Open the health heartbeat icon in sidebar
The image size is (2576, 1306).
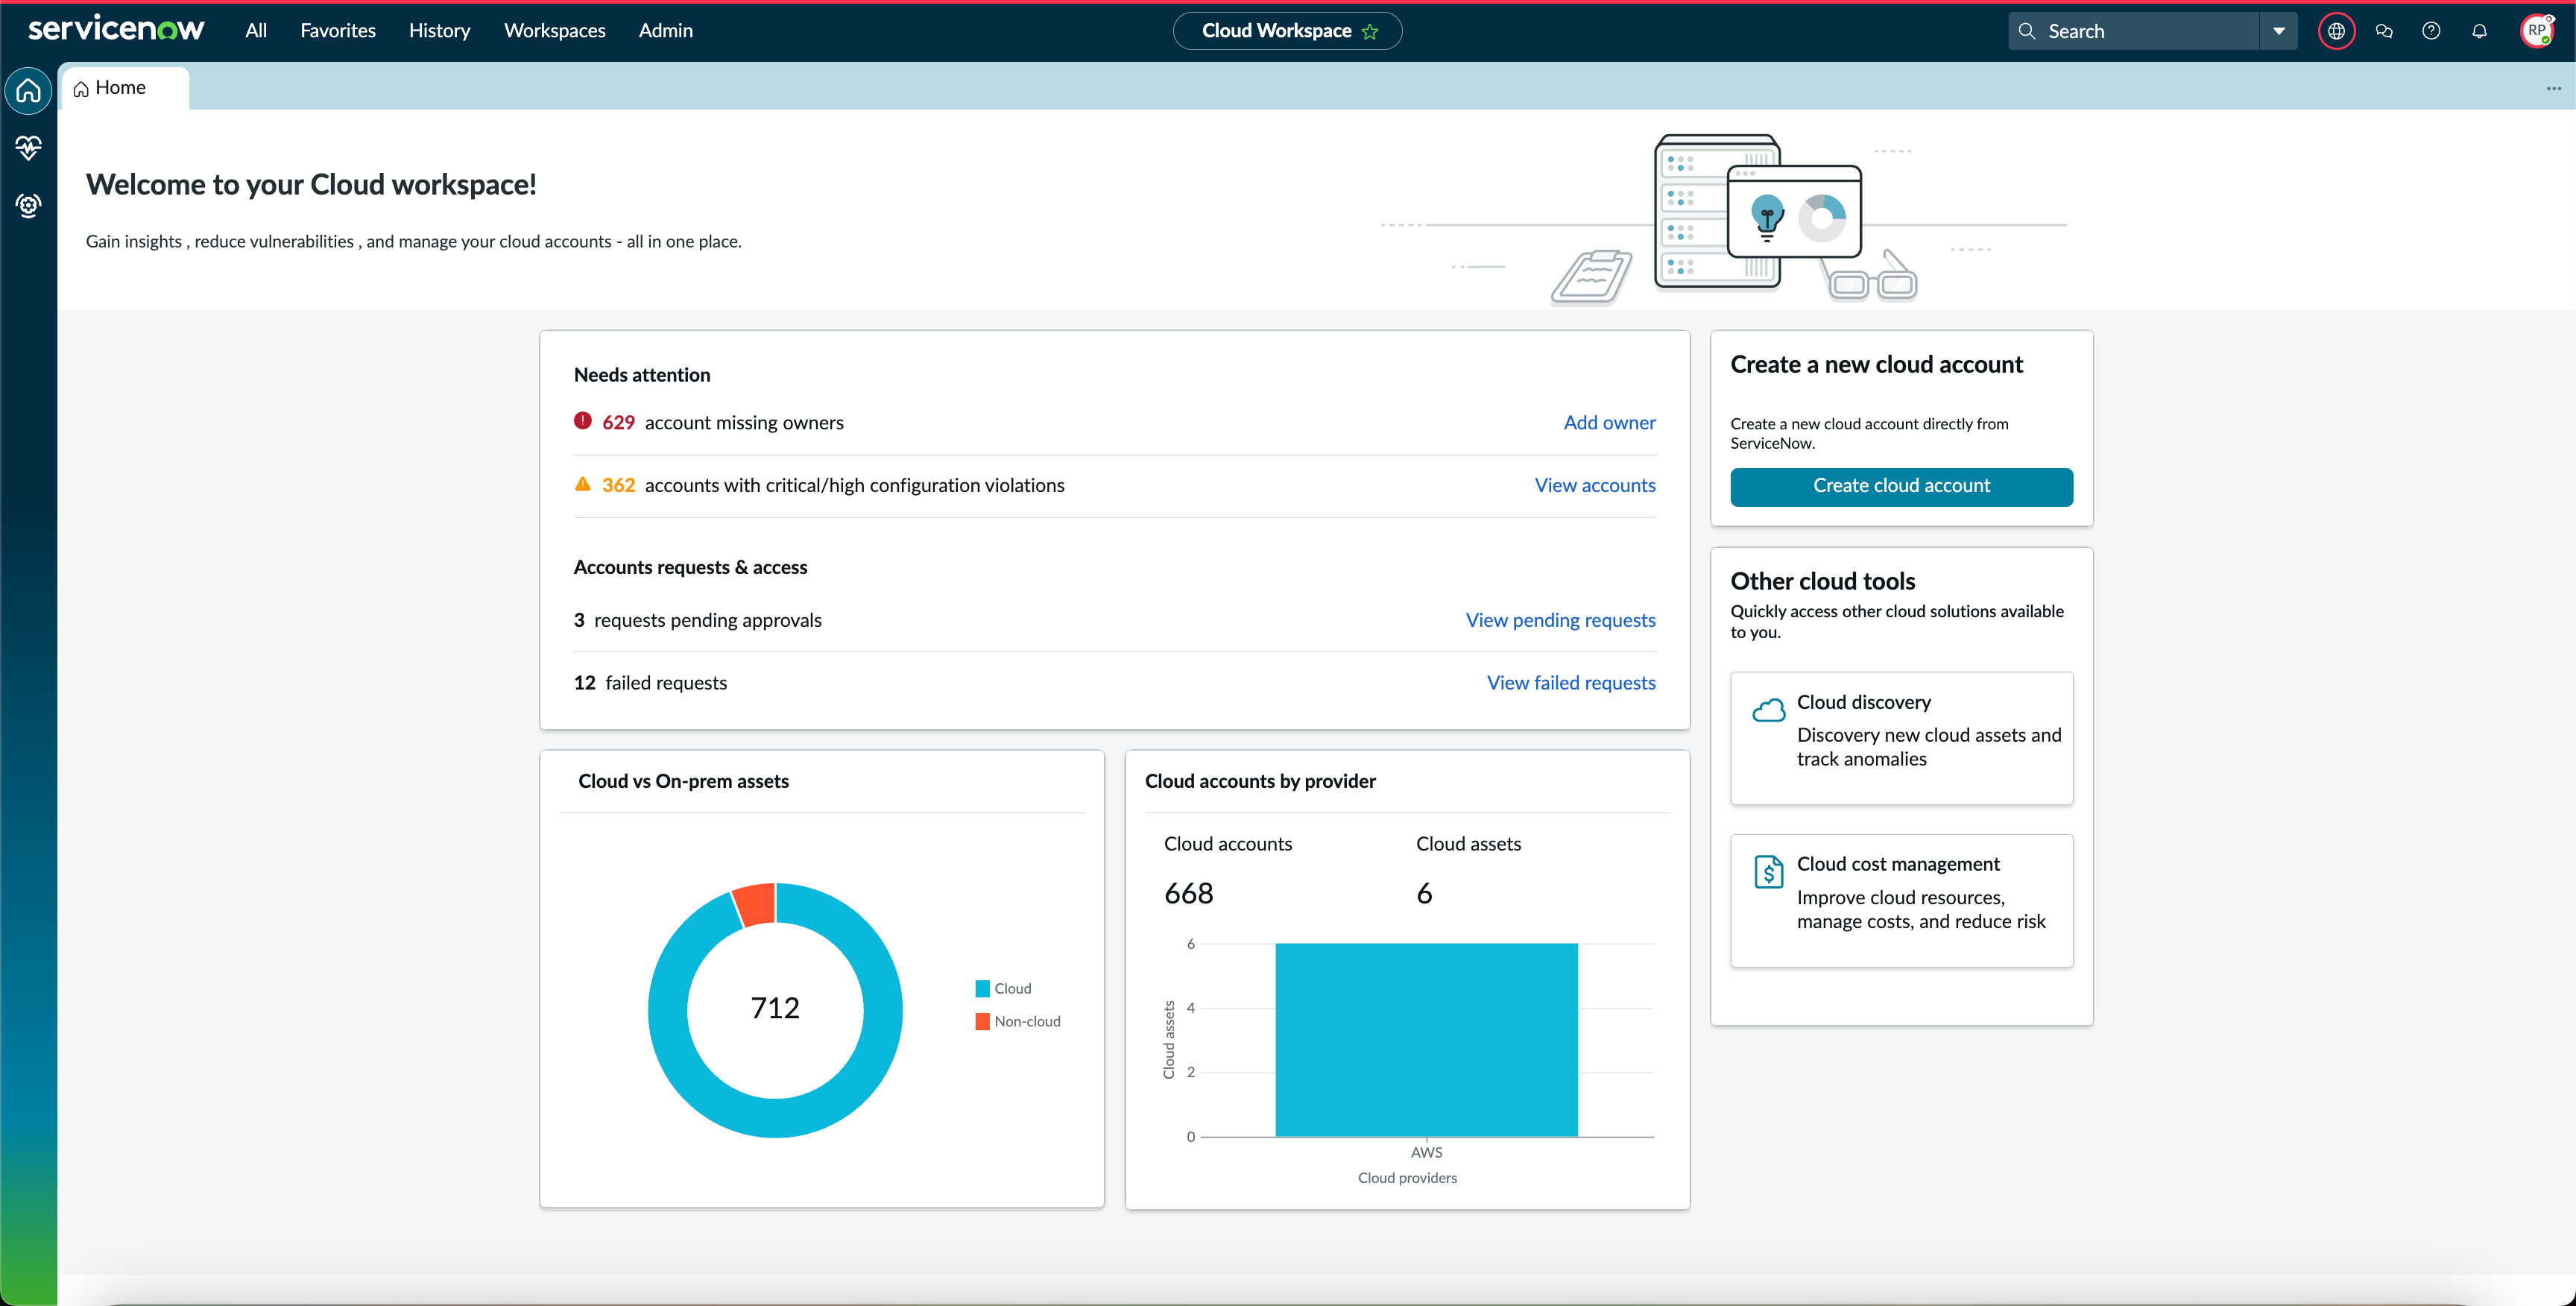28,148
